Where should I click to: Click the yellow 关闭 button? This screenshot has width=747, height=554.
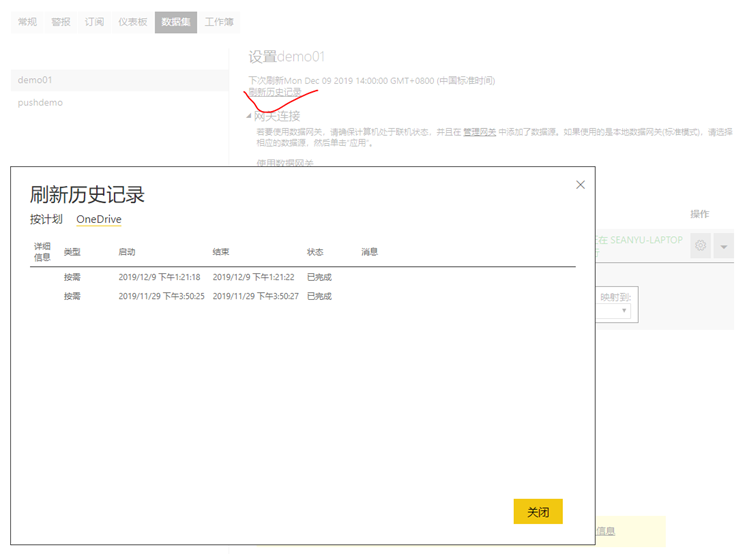tap(538, 512)
